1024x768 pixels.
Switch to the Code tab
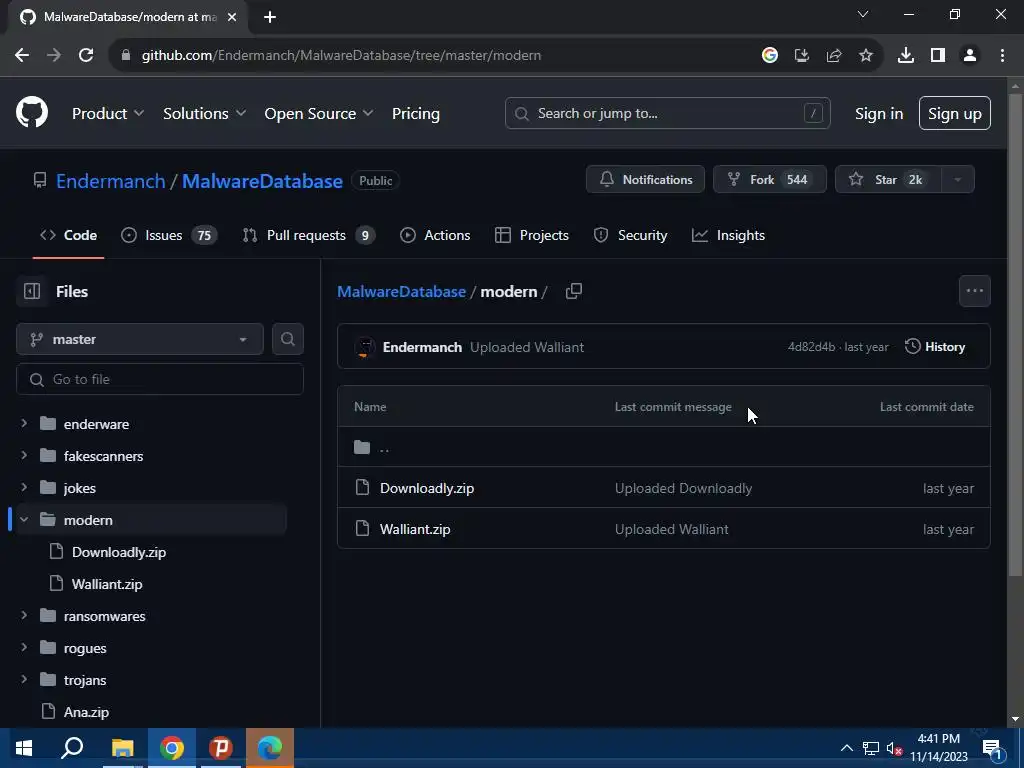pos(69,235)
